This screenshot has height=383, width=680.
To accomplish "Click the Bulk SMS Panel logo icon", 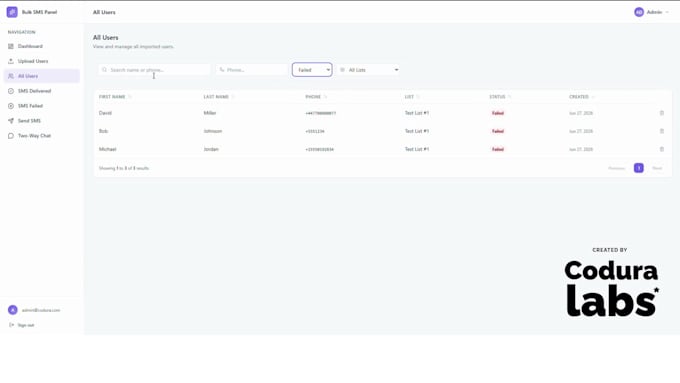I will [x=12, y=12].
